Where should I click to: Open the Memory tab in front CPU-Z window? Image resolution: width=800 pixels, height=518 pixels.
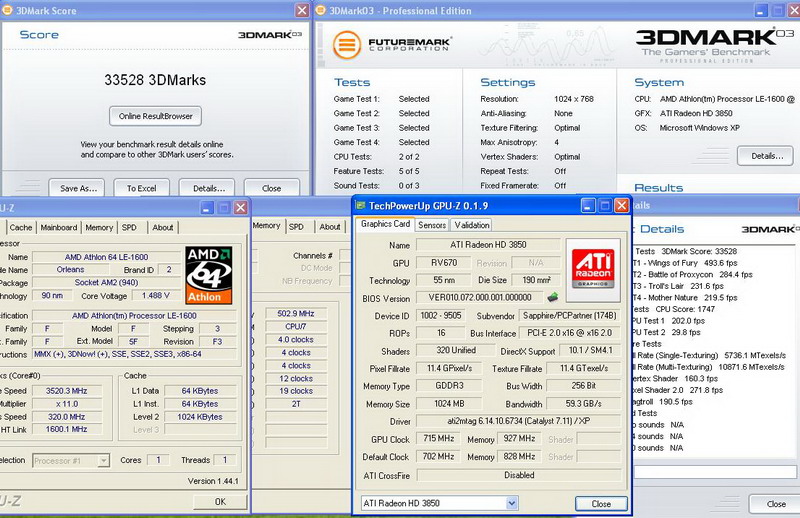pyautogui.click(x=99, y=228)
